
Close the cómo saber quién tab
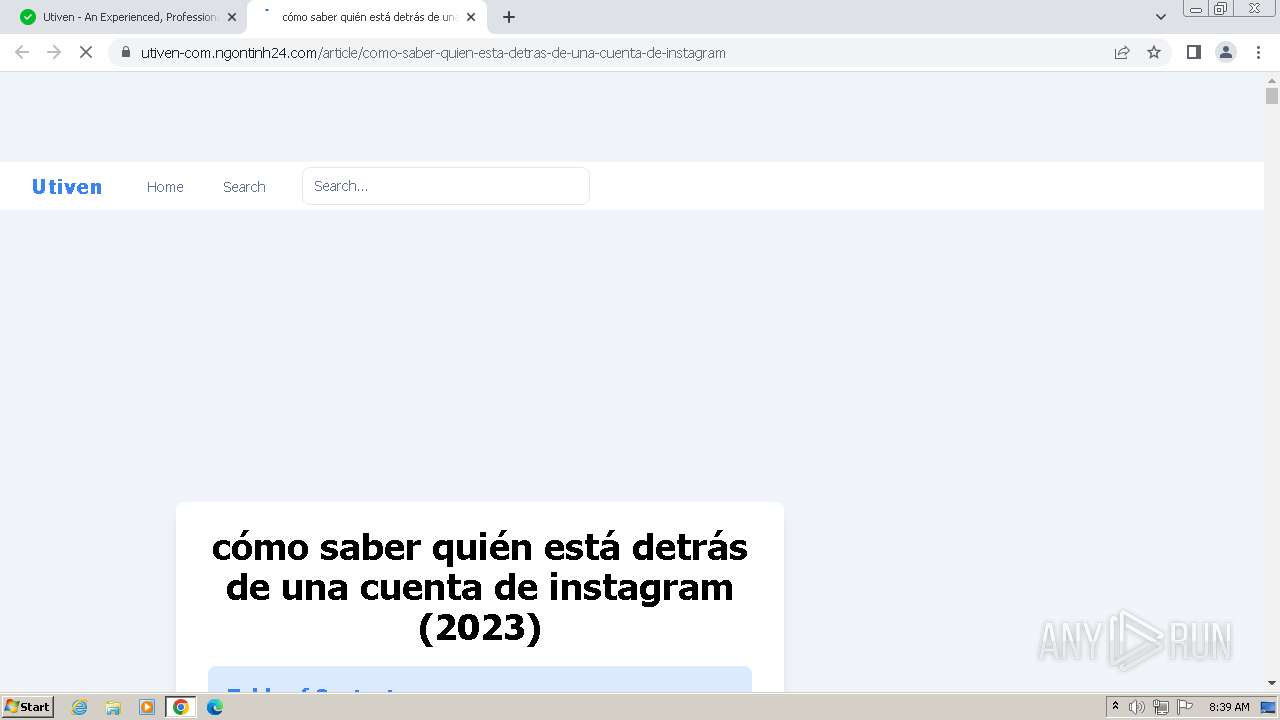pyautogui.click(x=471, y=17)
